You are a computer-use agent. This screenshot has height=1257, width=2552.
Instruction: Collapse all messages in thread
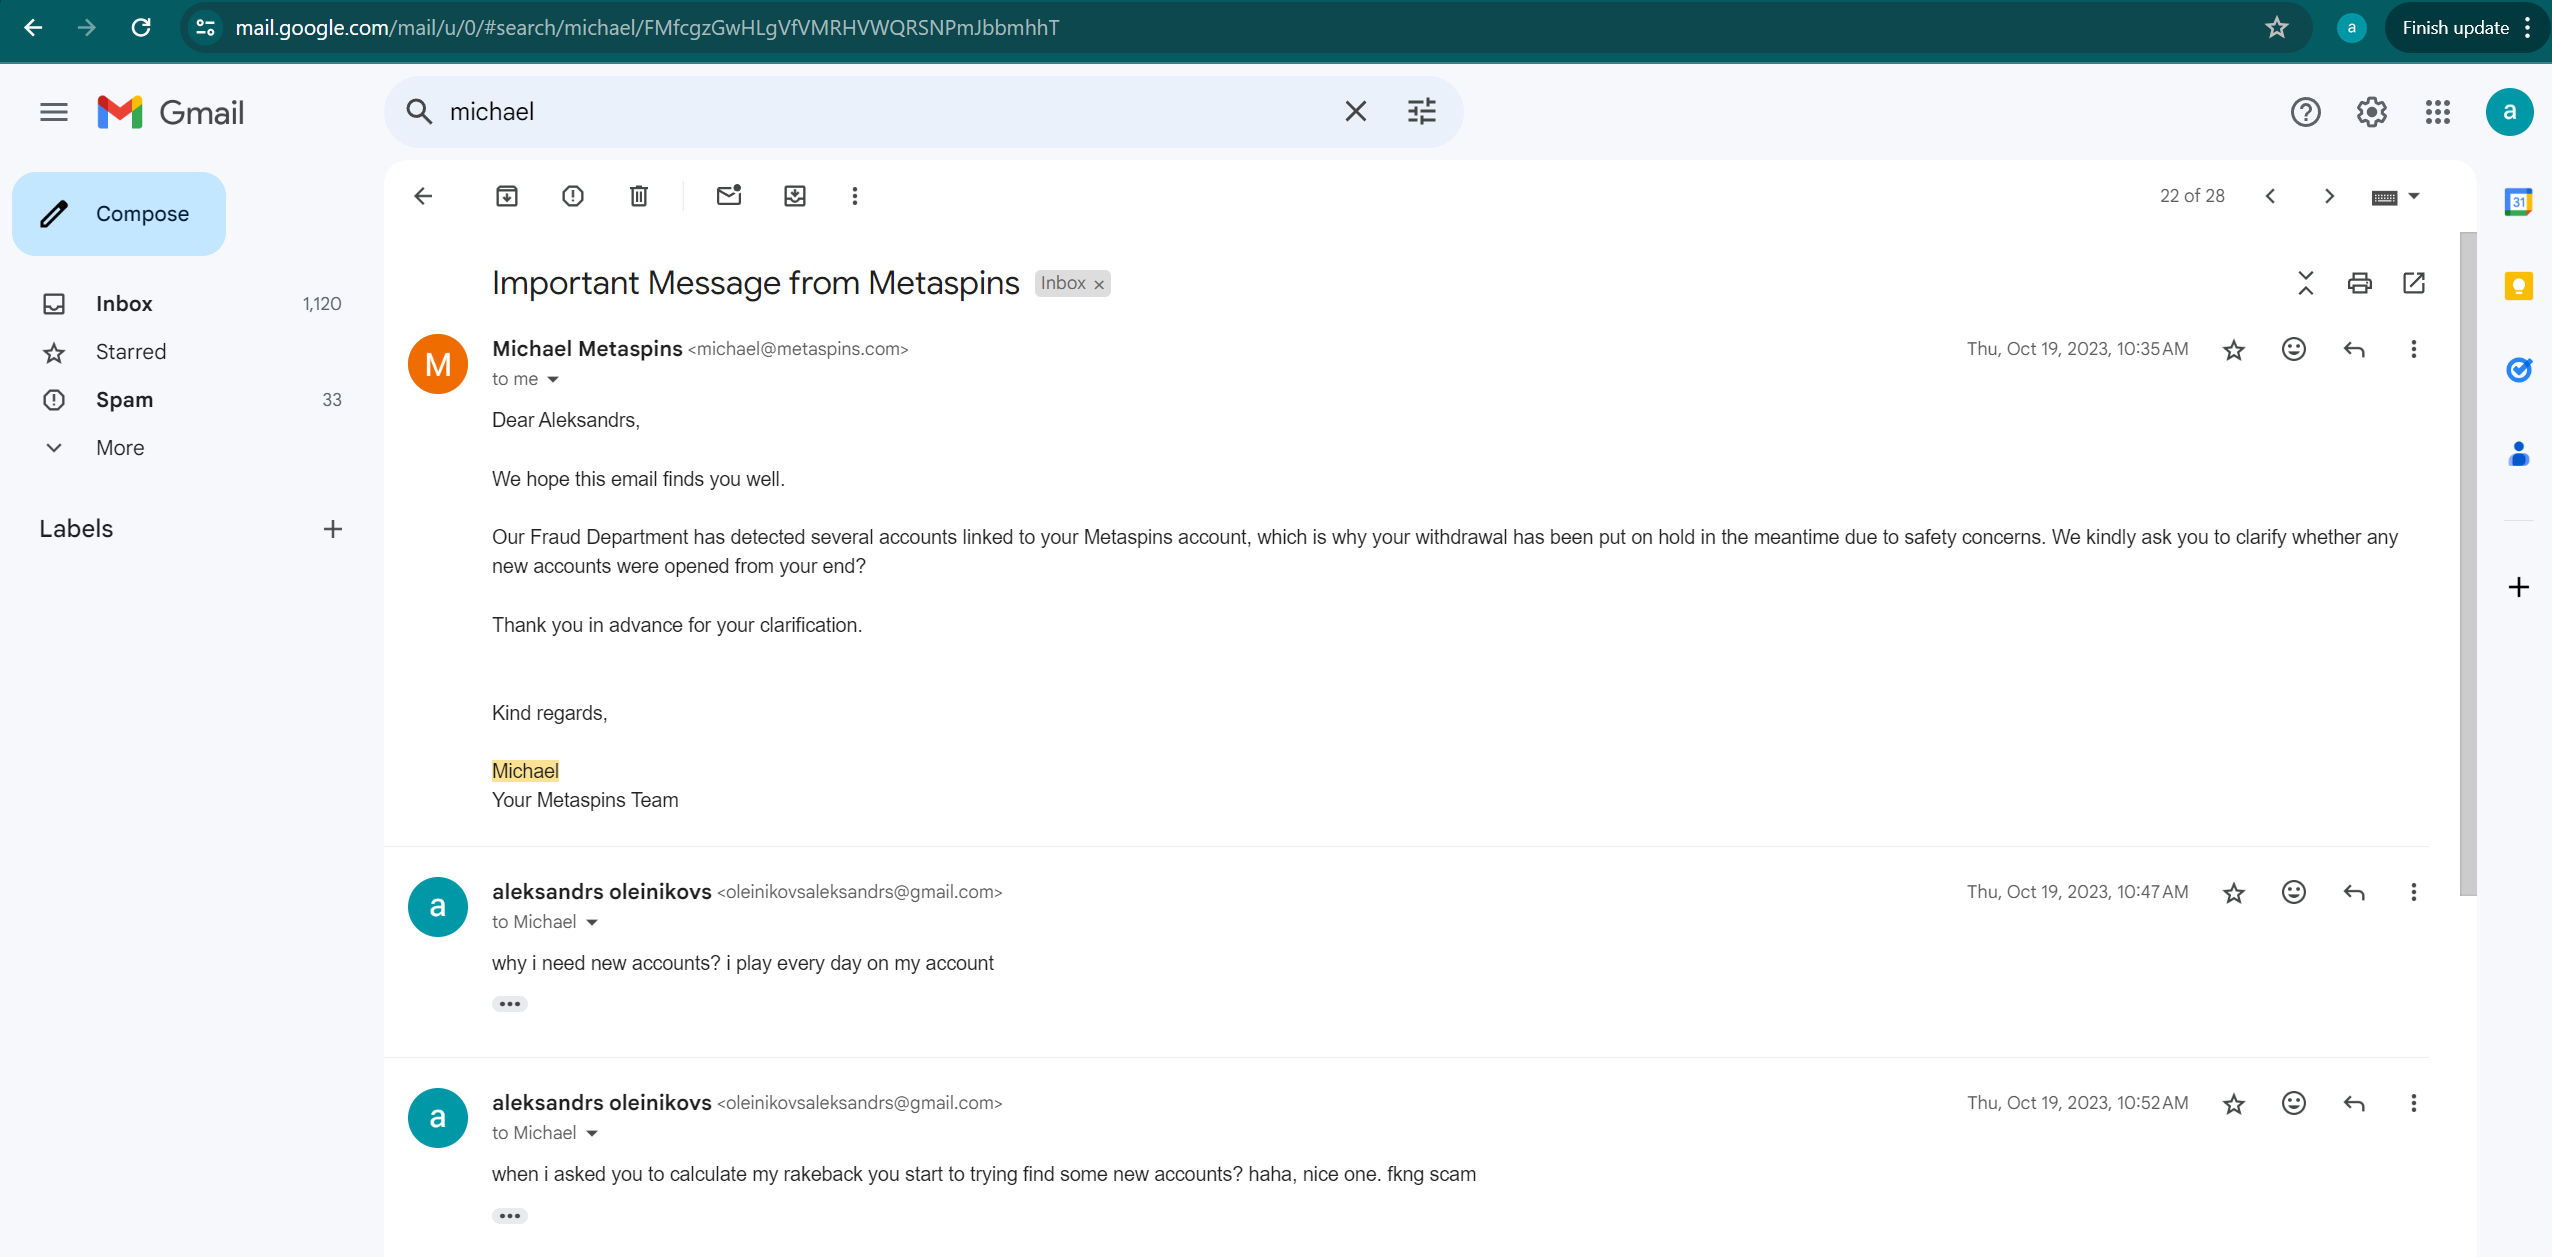coord(2306,283)
